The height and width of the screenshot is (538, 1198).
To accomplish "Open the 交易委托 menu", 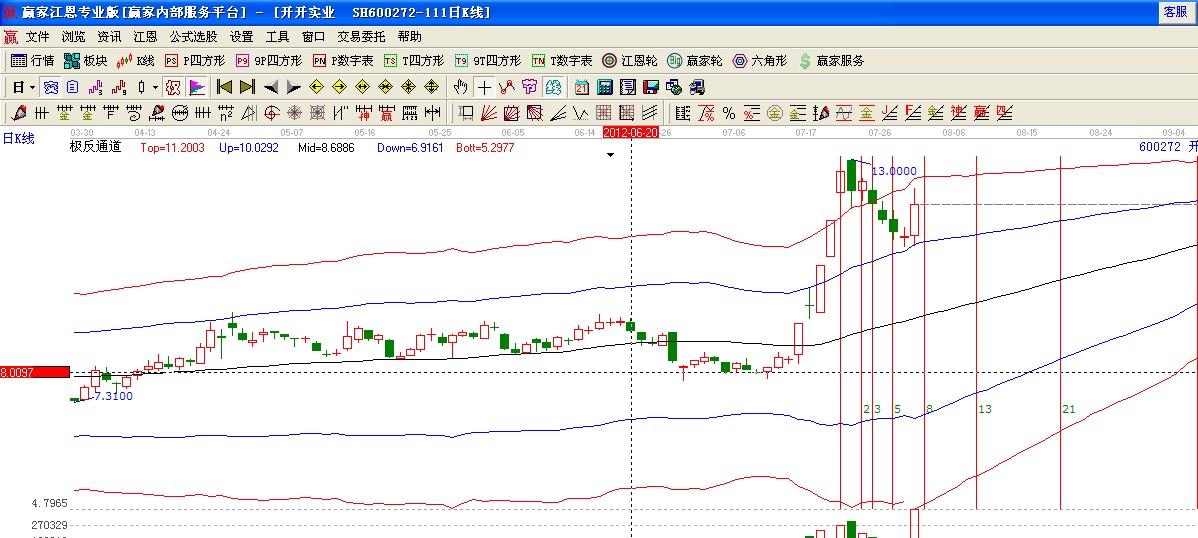I will [x=361, y=36].
